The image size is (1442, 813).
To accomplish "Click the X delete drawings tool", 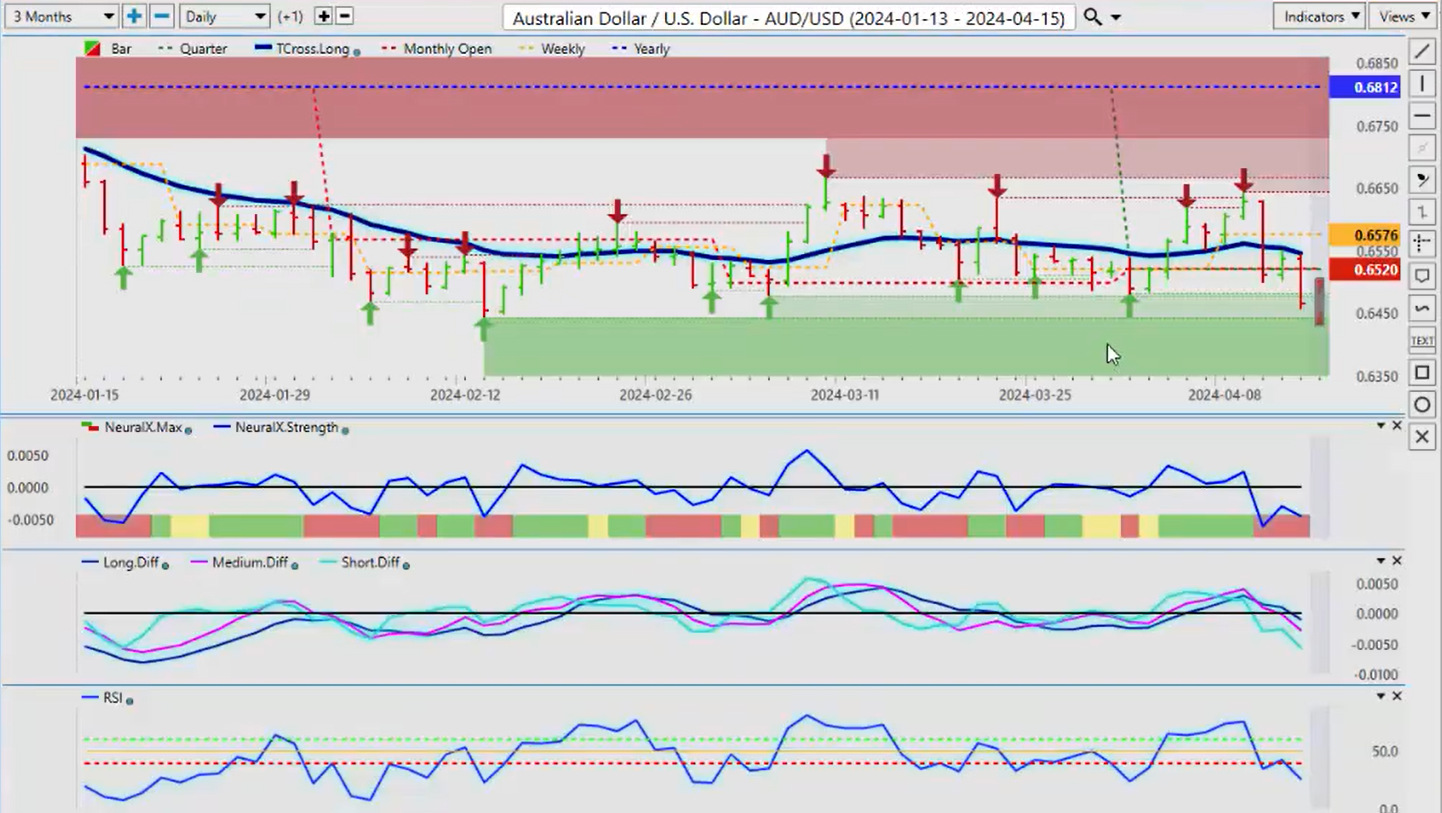I will 1421,437.
